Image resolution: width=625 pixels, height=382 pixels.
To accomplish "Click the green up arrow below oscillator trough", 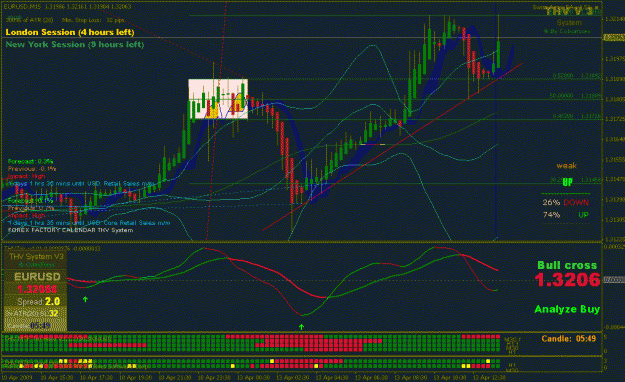I will pyautogui.click(x=301, y=327).
